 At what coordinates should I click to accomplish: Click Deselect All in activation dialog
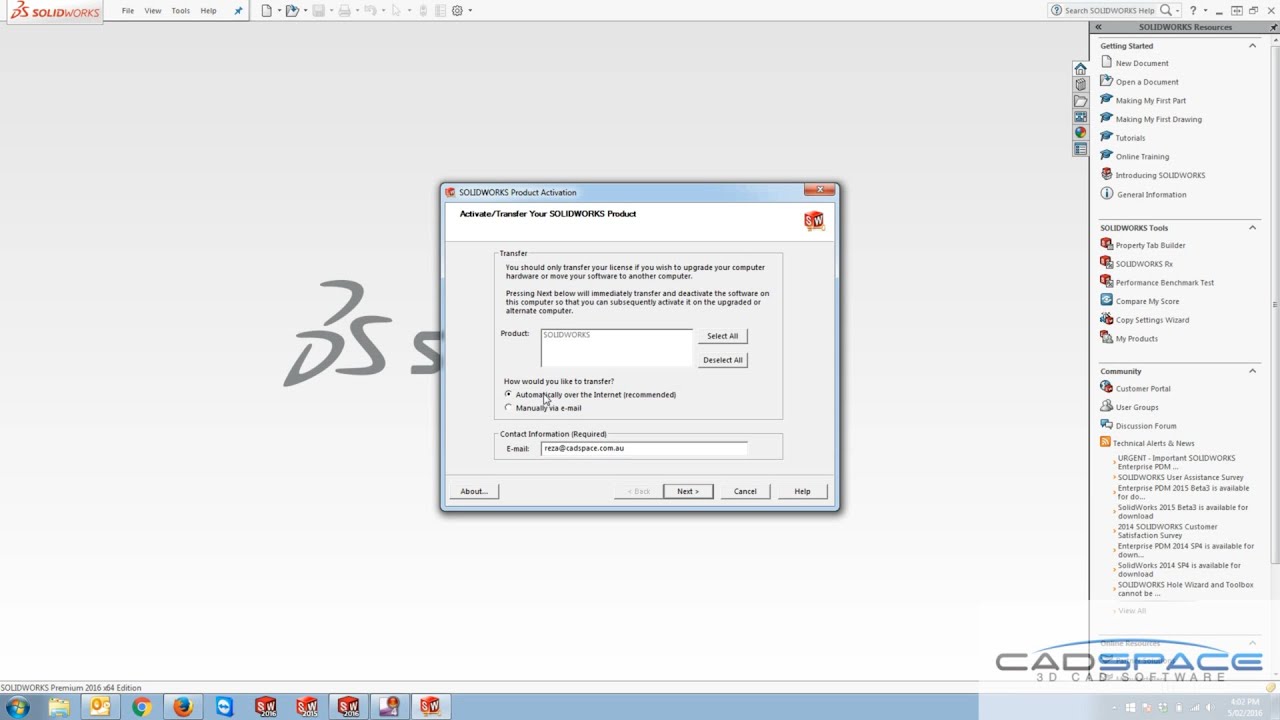click(722, 360)
